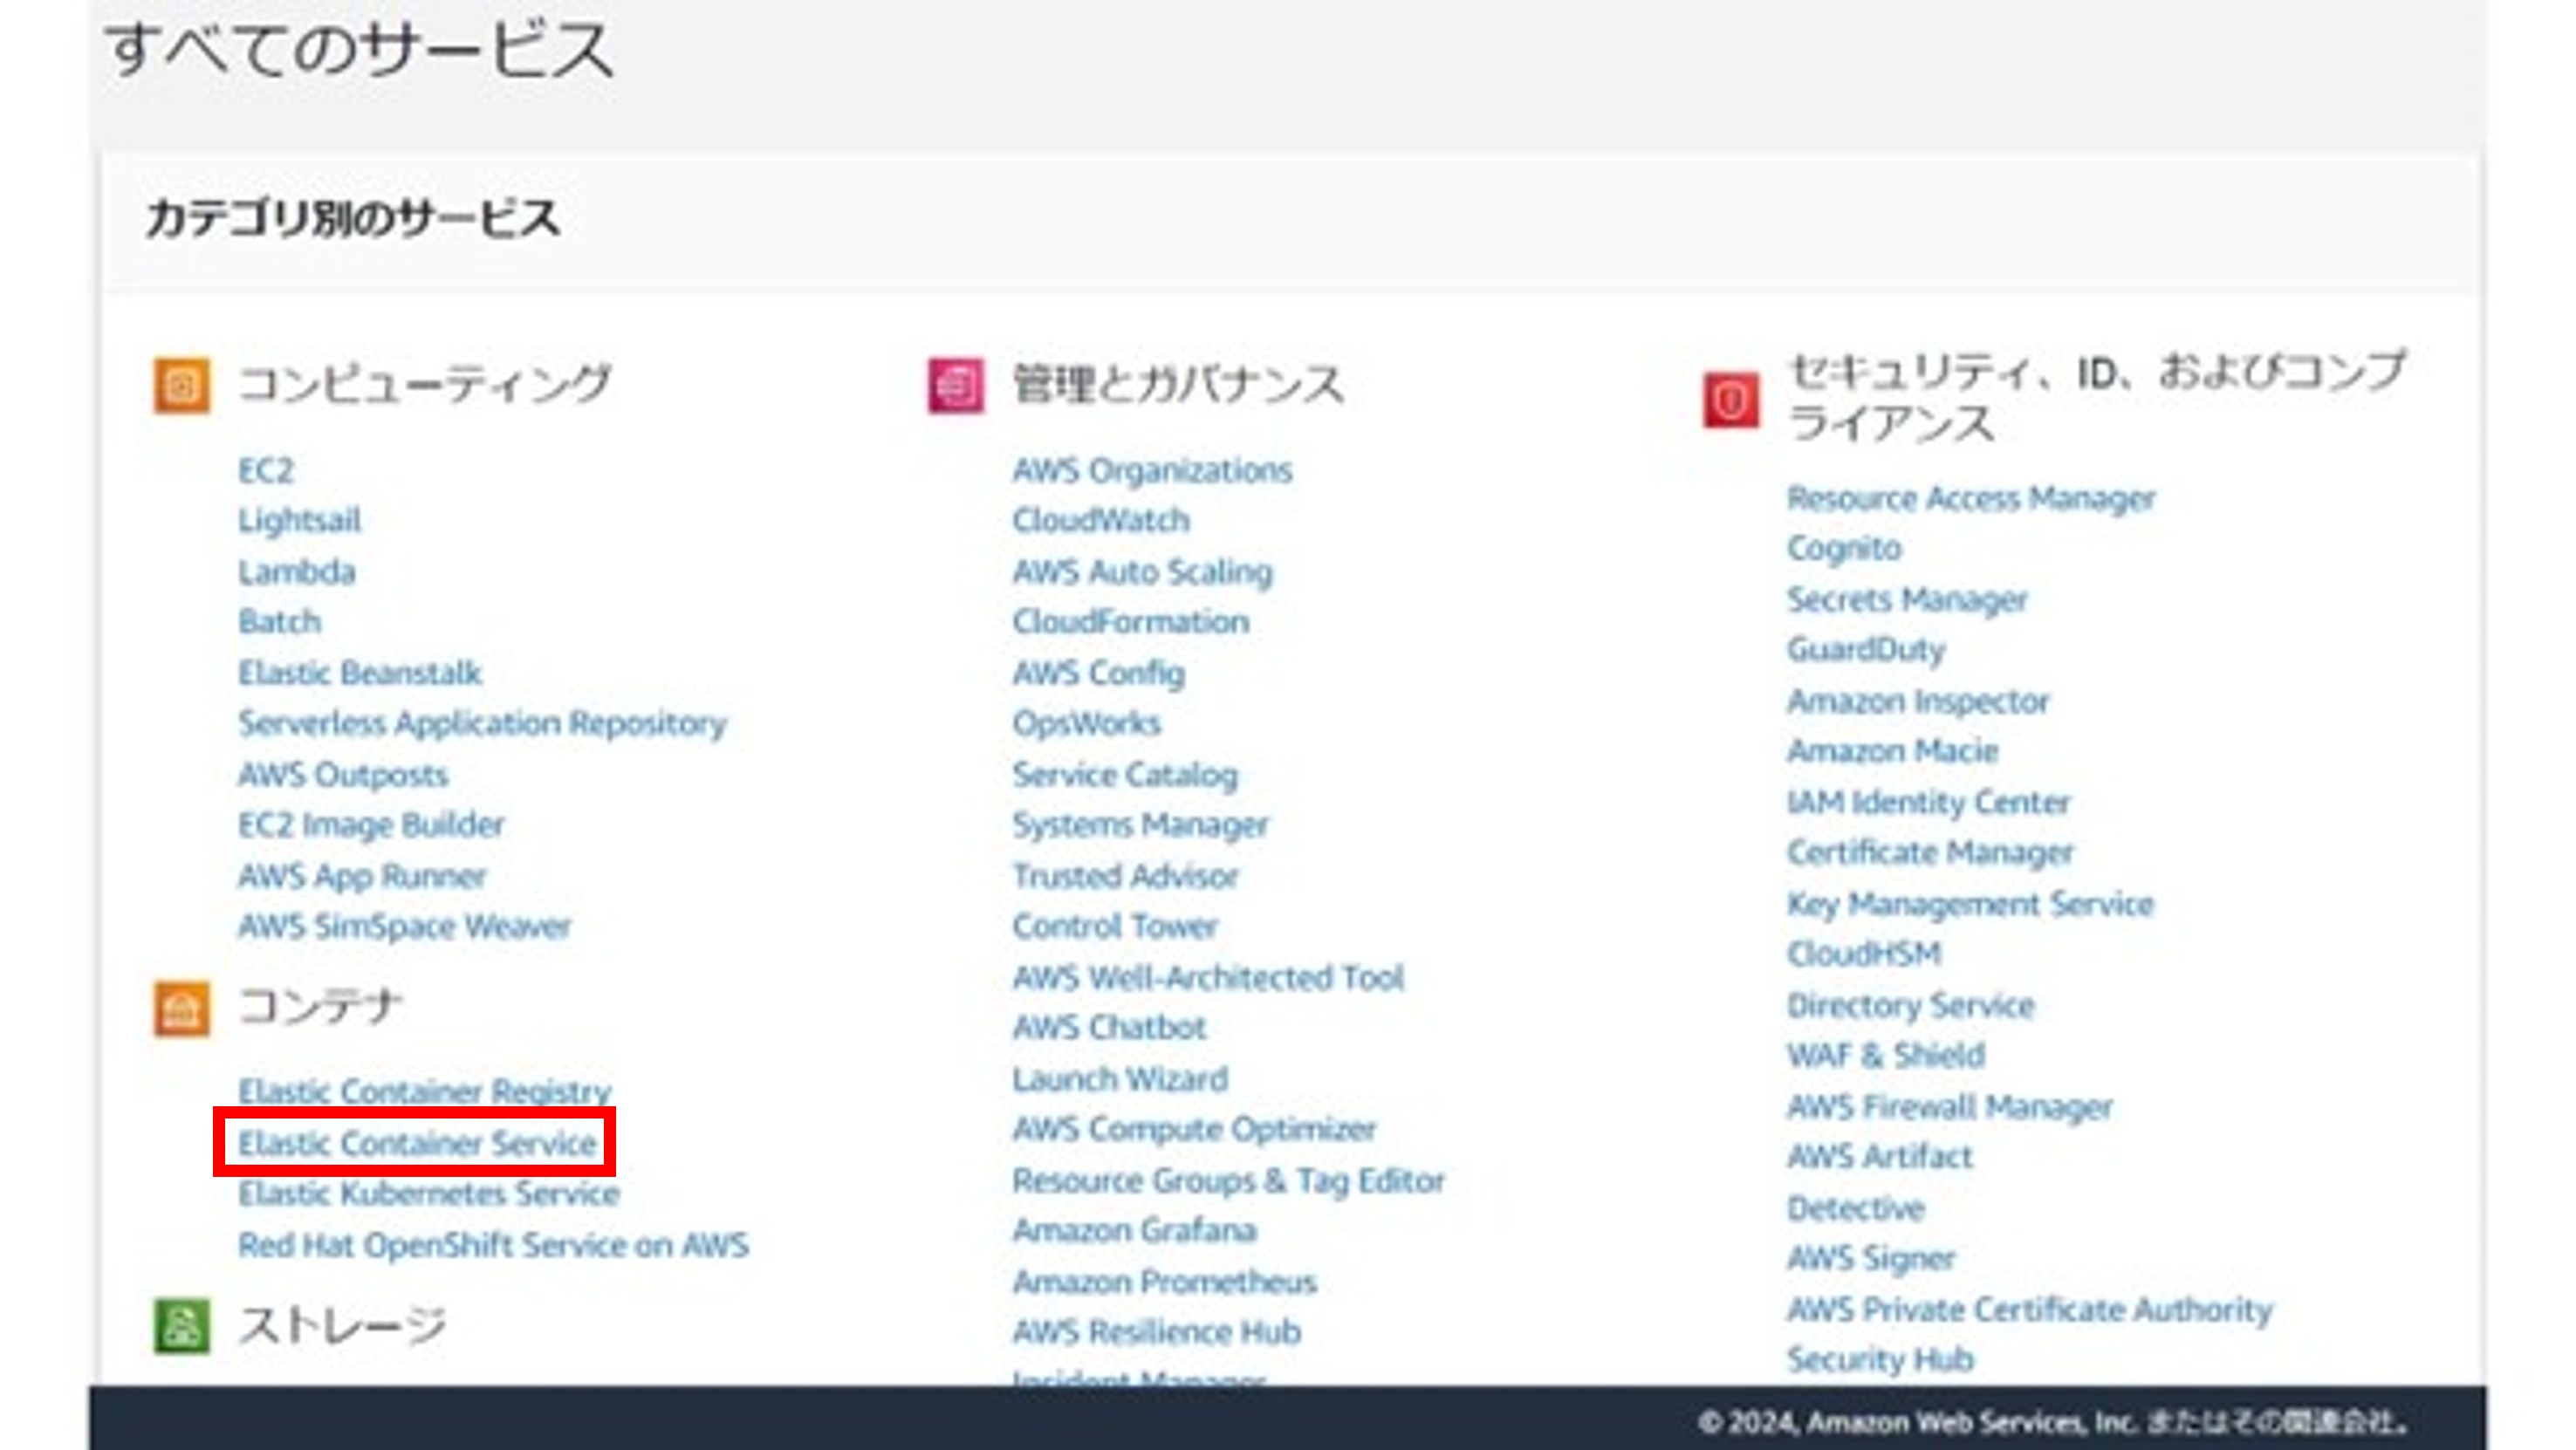Click the コンピューティング category heading
The width and height of the screenshot is (2576, 1450).
click(x=425, y=384)
